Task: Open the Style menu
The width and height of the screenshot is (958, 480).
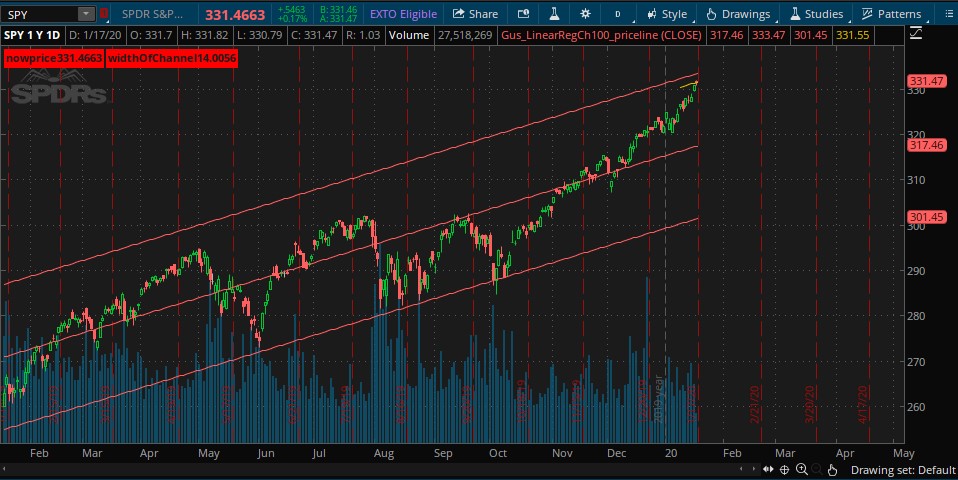Action: point(667,13)
